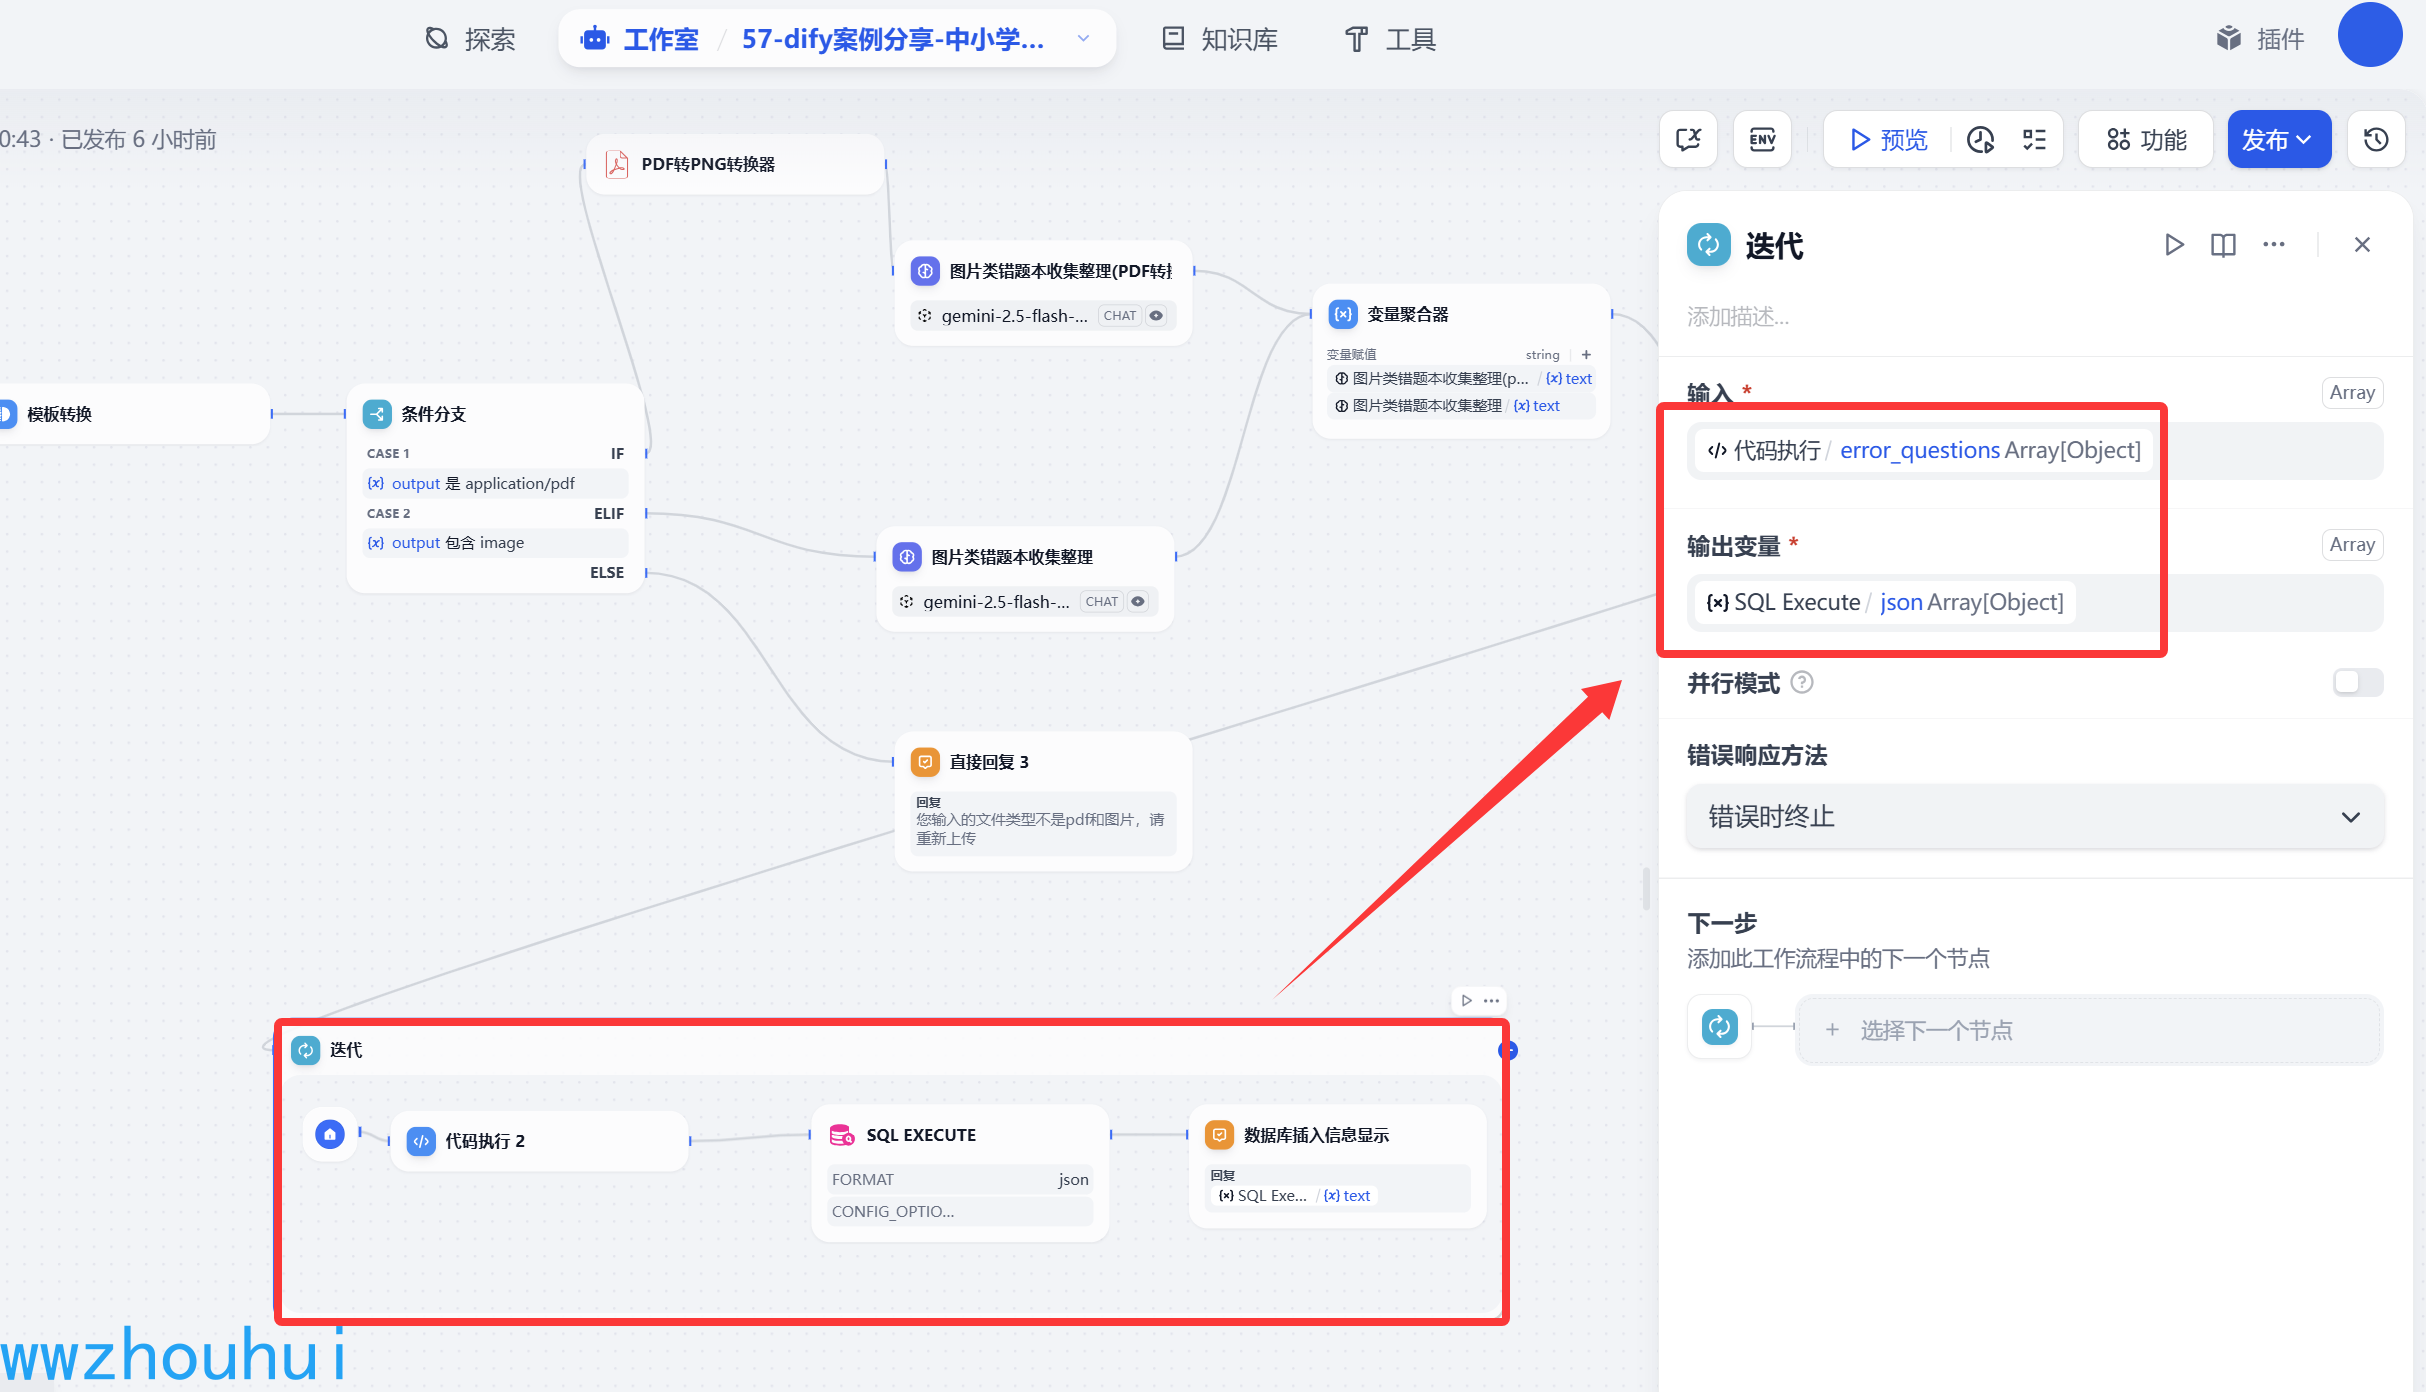Open the version history clock icon

tap(2376, 140)
